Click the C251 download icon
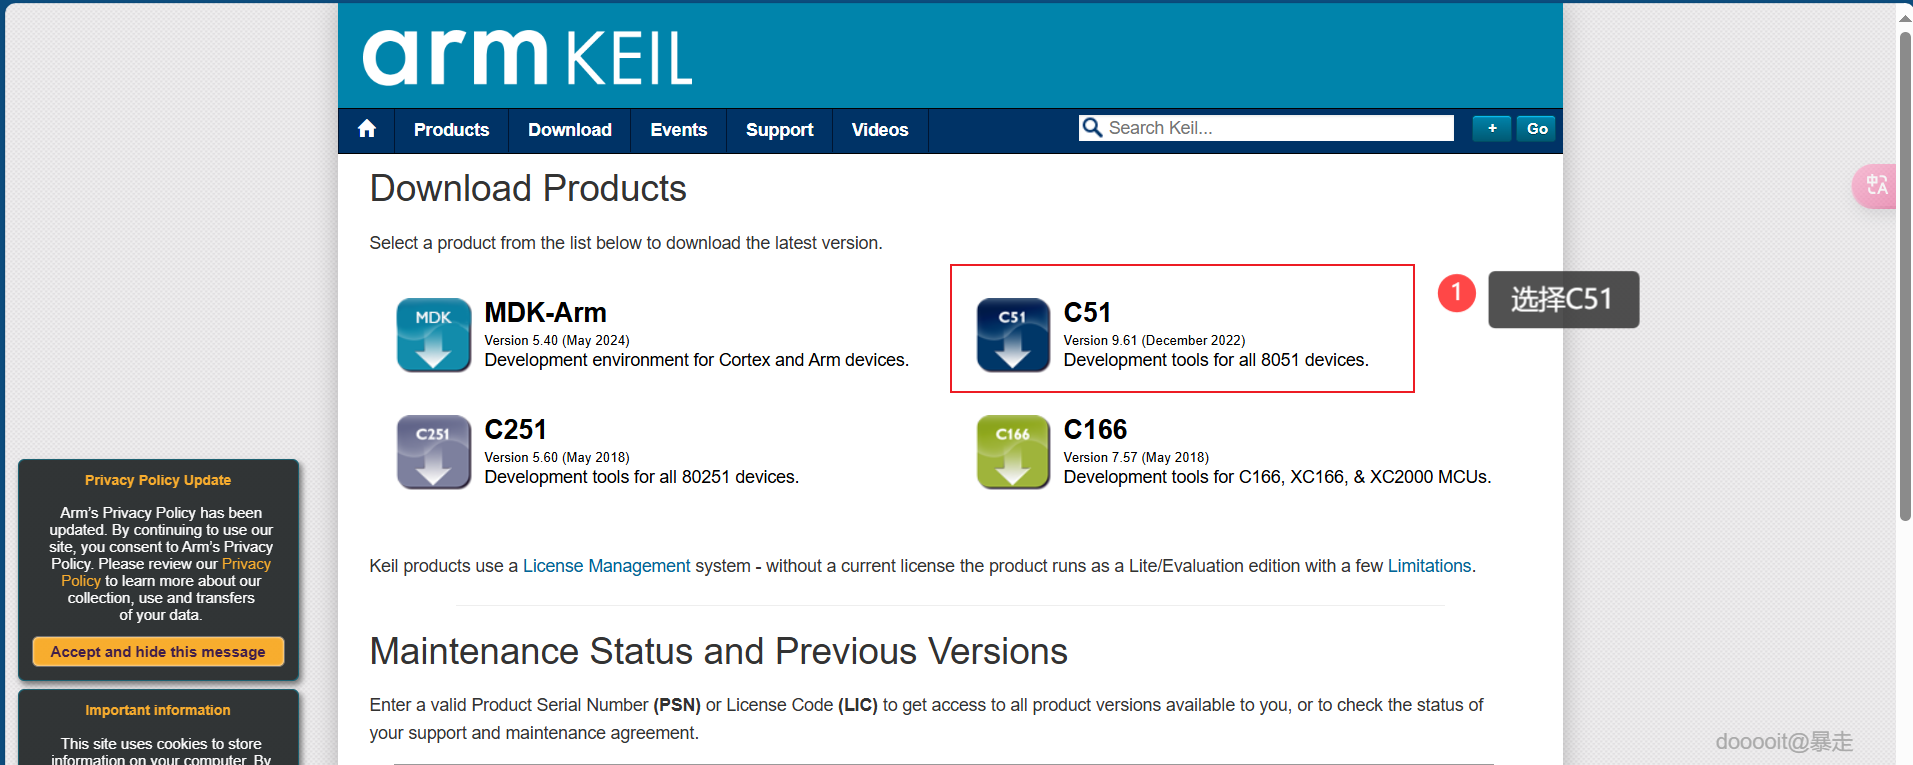The height and width of the screenshot is (765, 1913). coord(433,452)
